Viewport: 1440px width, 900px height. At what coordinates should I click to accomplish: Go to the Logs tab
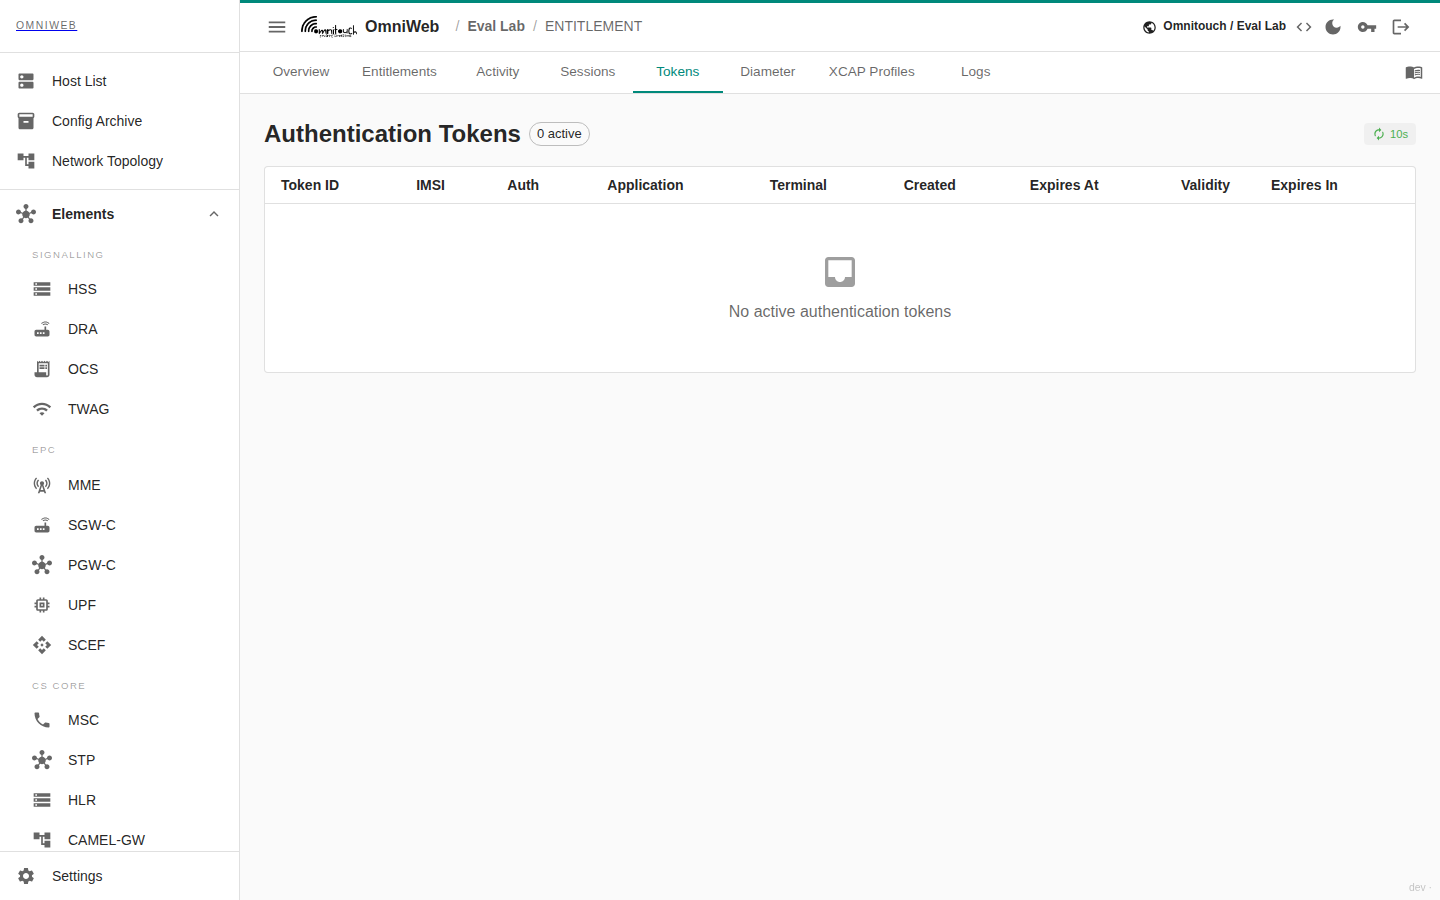(976, 72)
